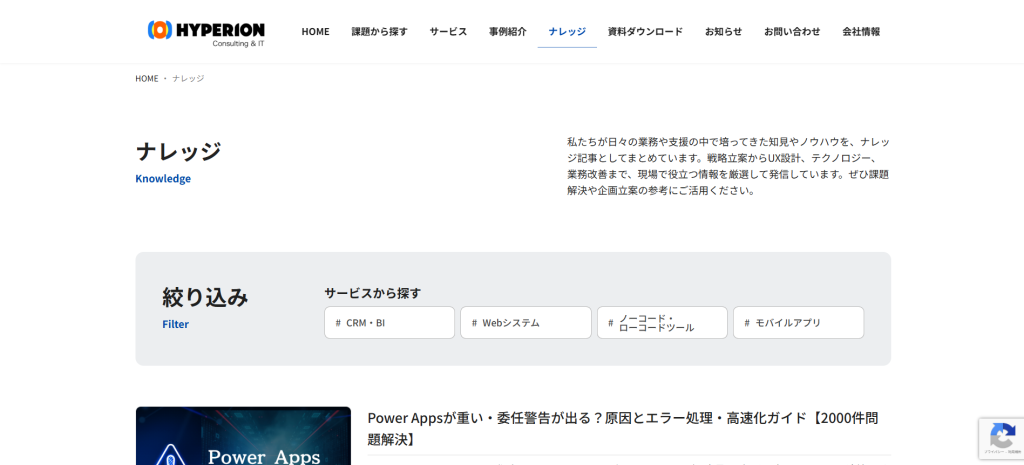
Task: Open the Power Apps article thumbnail
Action: pyautogui.click(x=243, y=436)
